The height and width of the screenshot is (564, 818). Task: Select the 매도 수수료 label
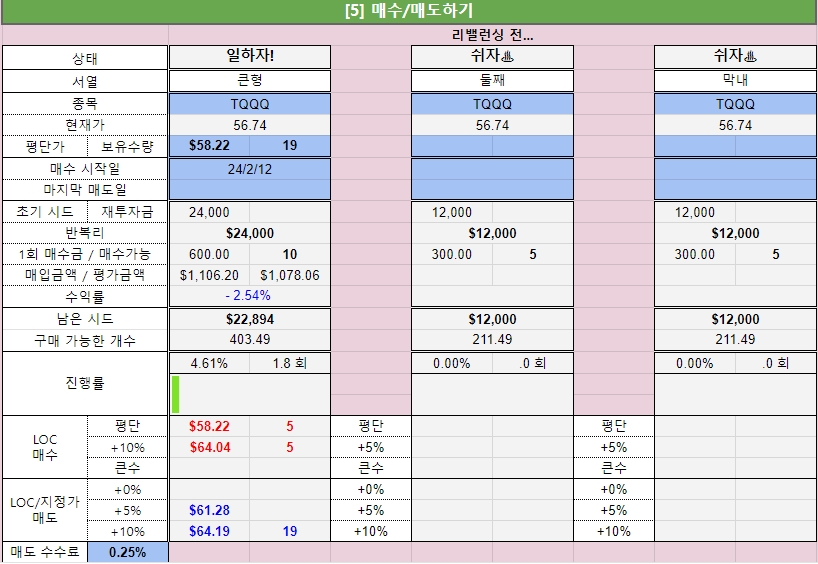[45, 552]
